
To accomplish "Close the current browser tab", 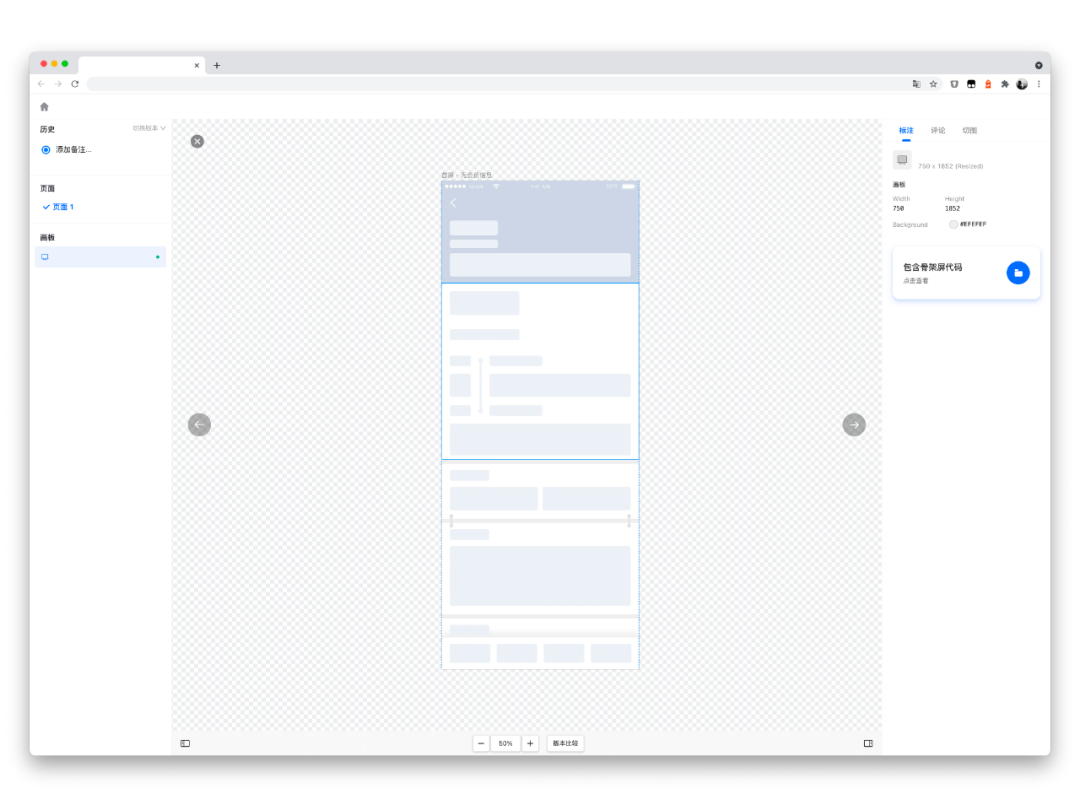I will [196, 65].
